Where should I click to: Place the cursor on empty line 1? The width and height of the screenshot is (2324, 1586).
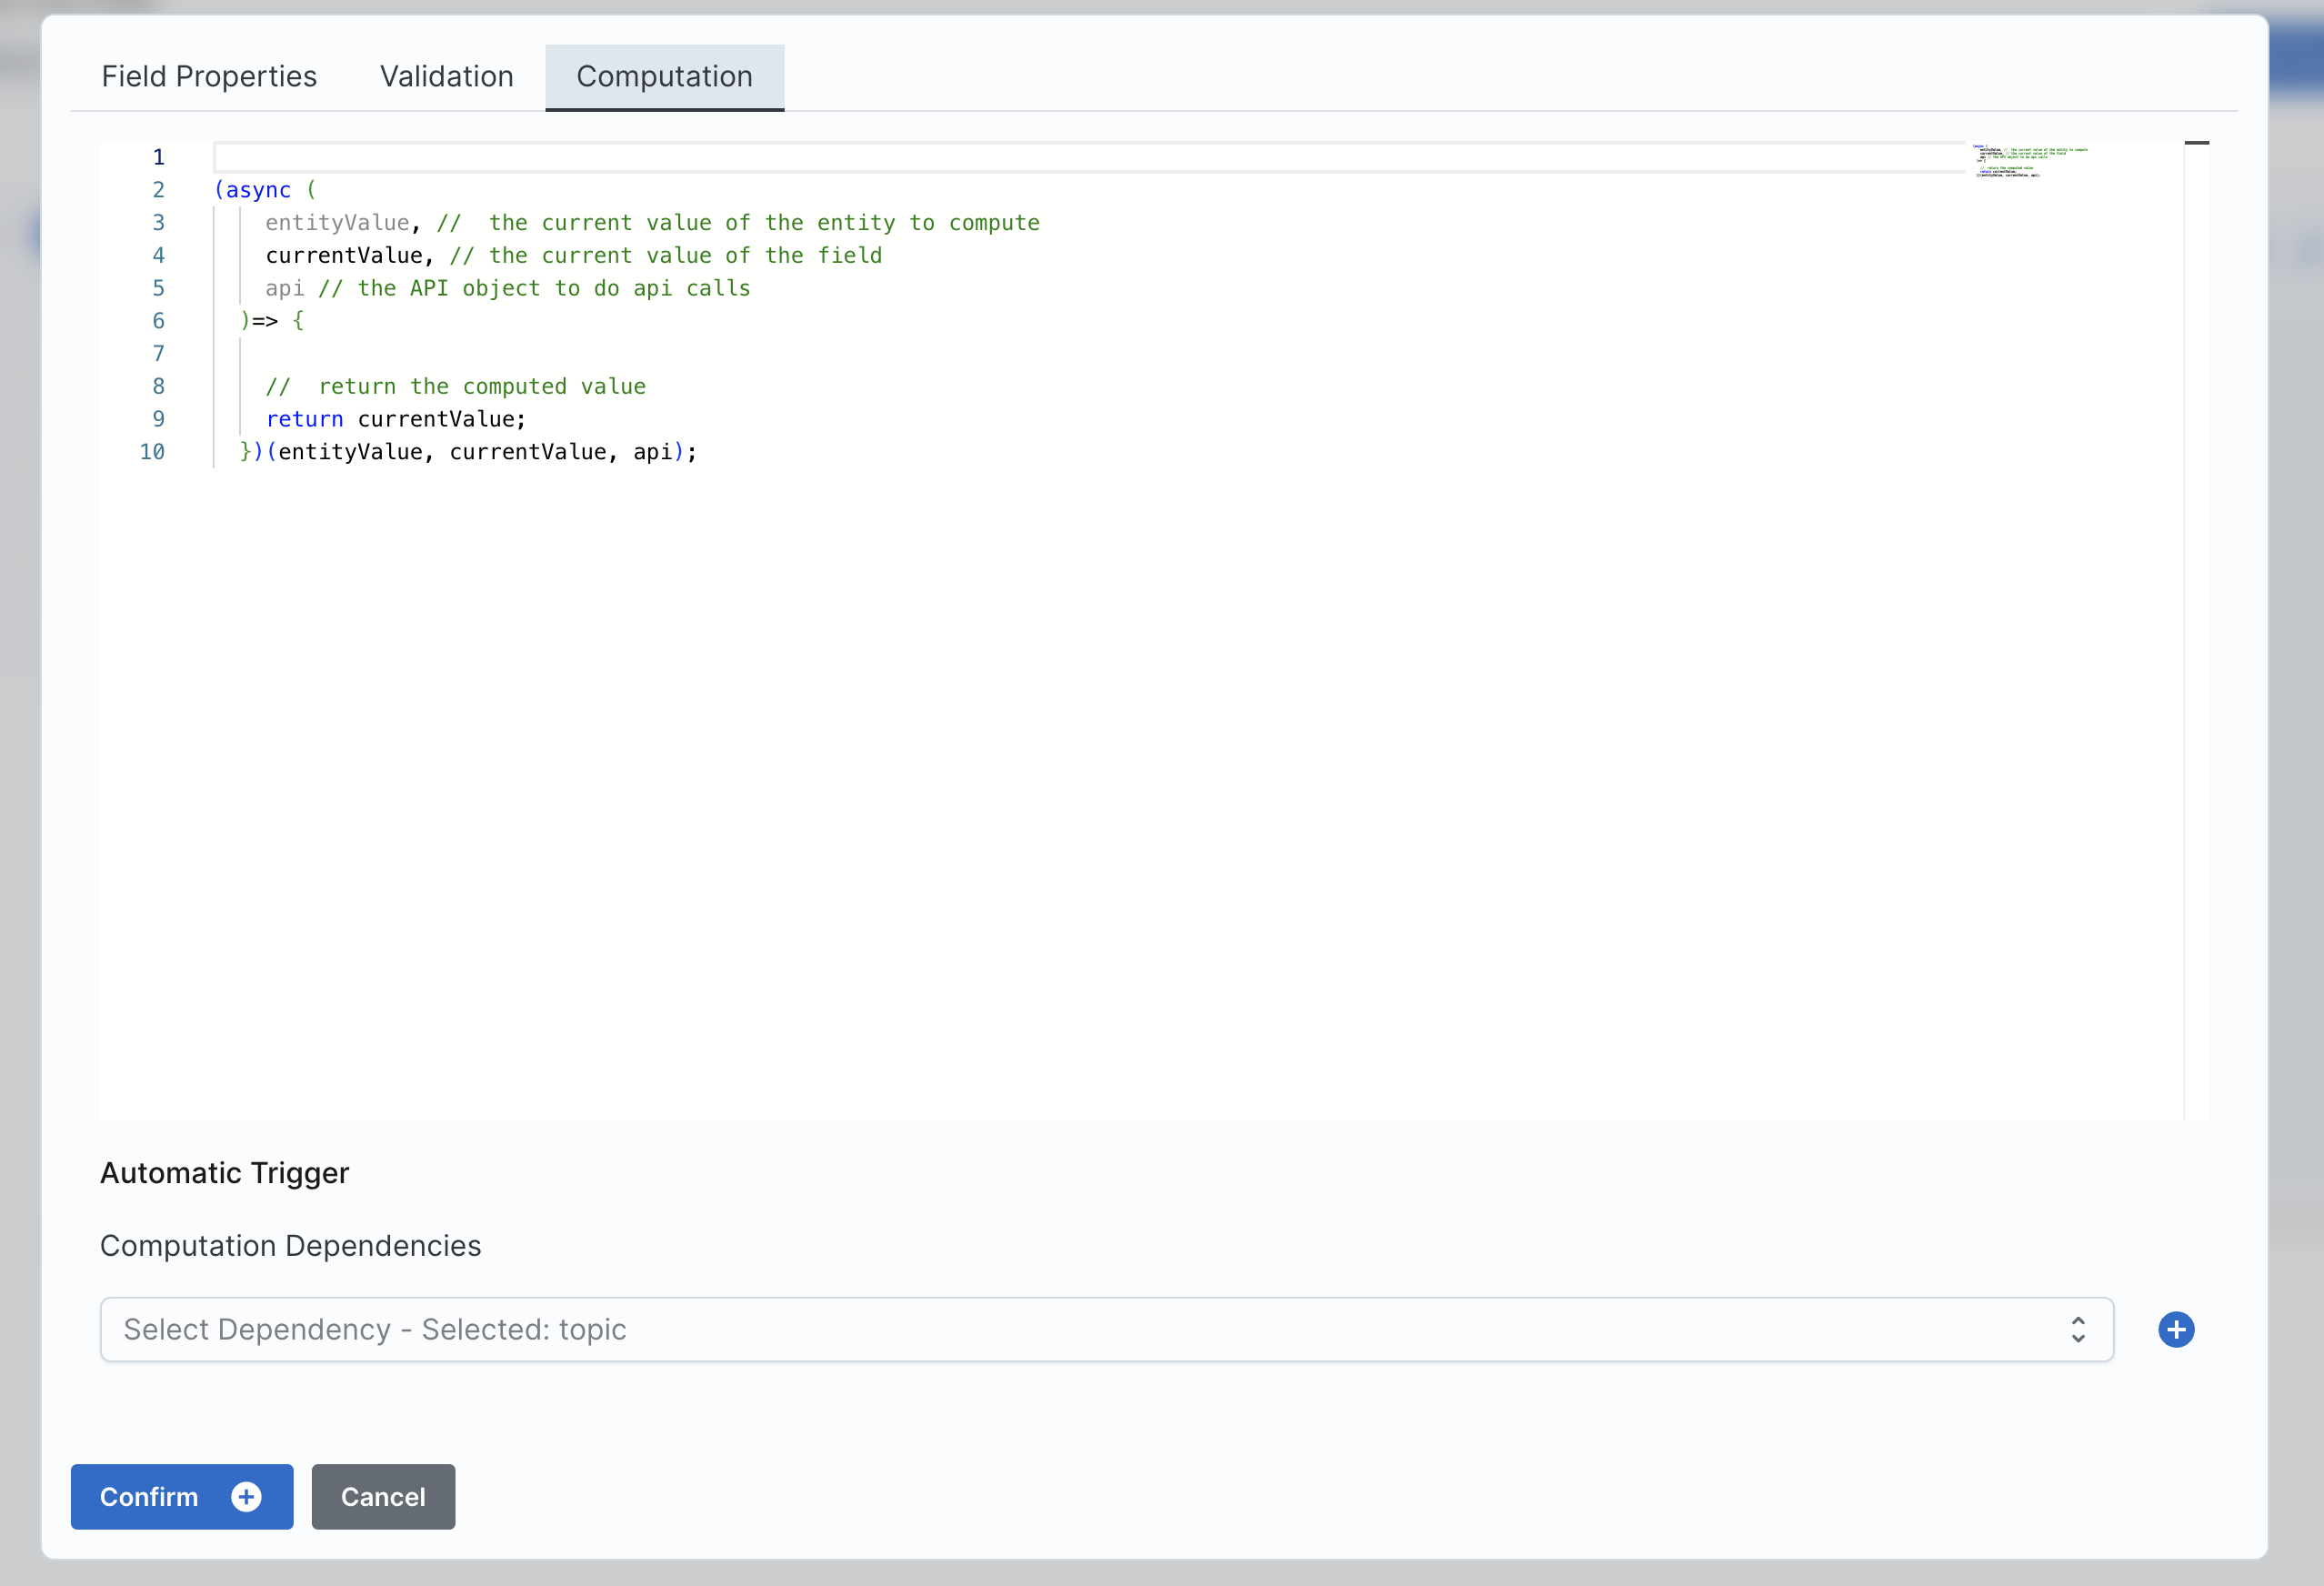(1000, 157)
